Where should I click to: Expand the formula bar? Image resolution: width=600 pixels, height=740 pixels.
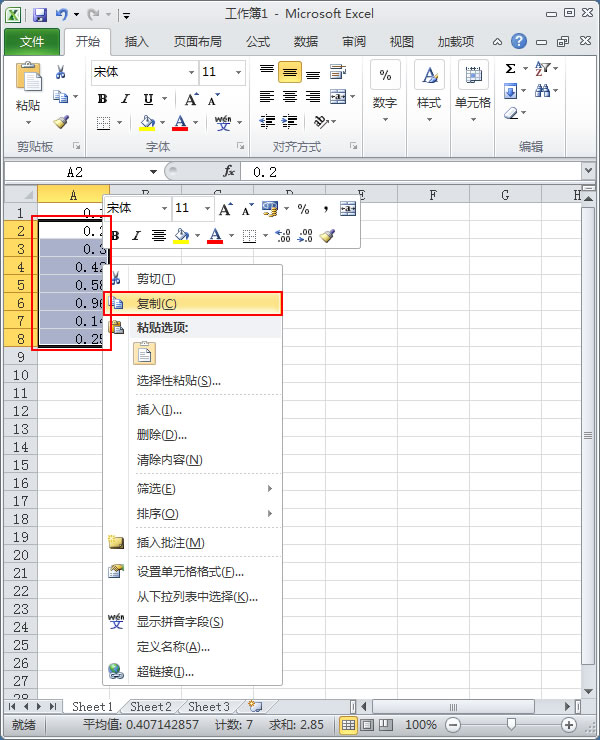pyautogui.click(x=588, y=170)
